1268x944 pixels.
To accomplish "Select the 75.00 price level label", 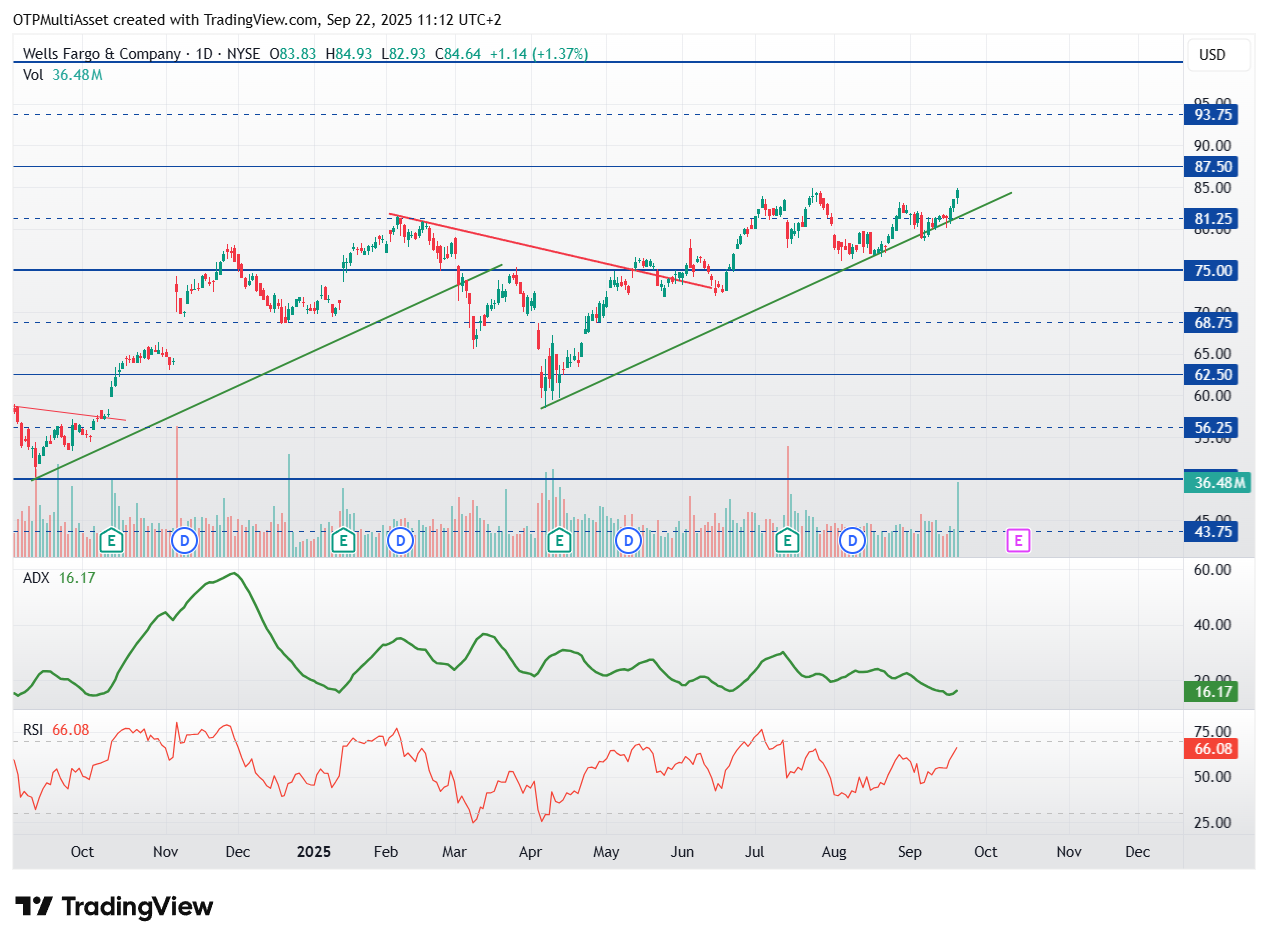I will (1212, 270).
